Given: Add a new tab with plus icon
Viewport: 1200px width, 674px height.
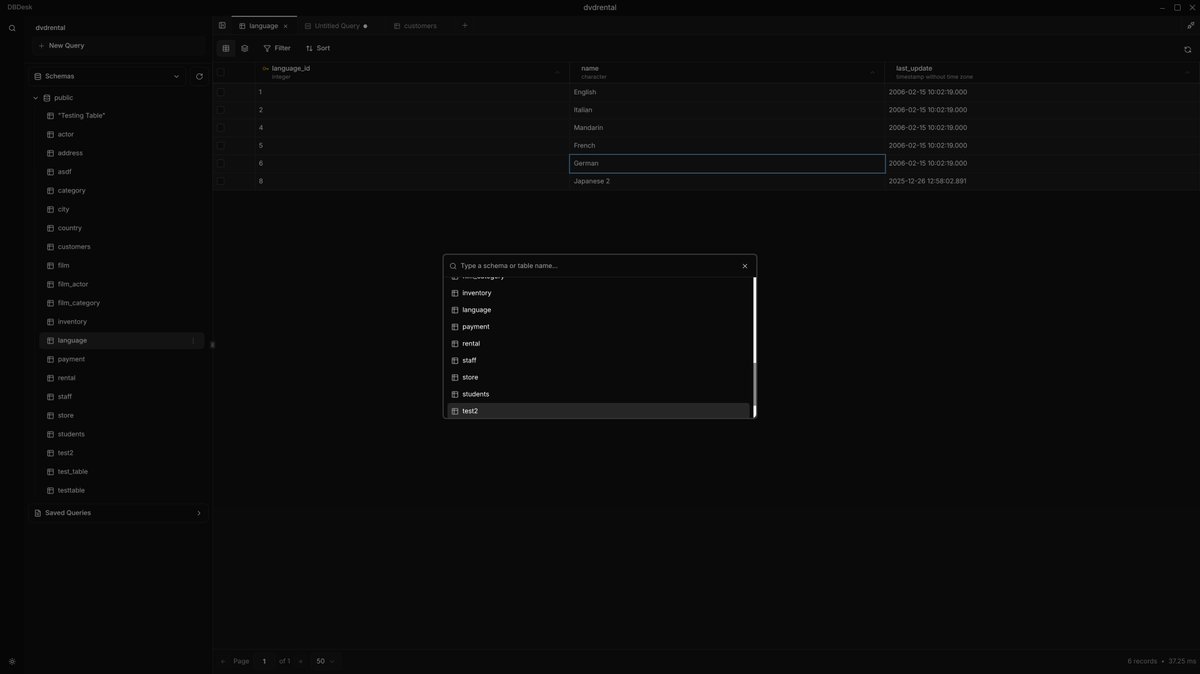Looking at the screenshot, I should (464, 25).
